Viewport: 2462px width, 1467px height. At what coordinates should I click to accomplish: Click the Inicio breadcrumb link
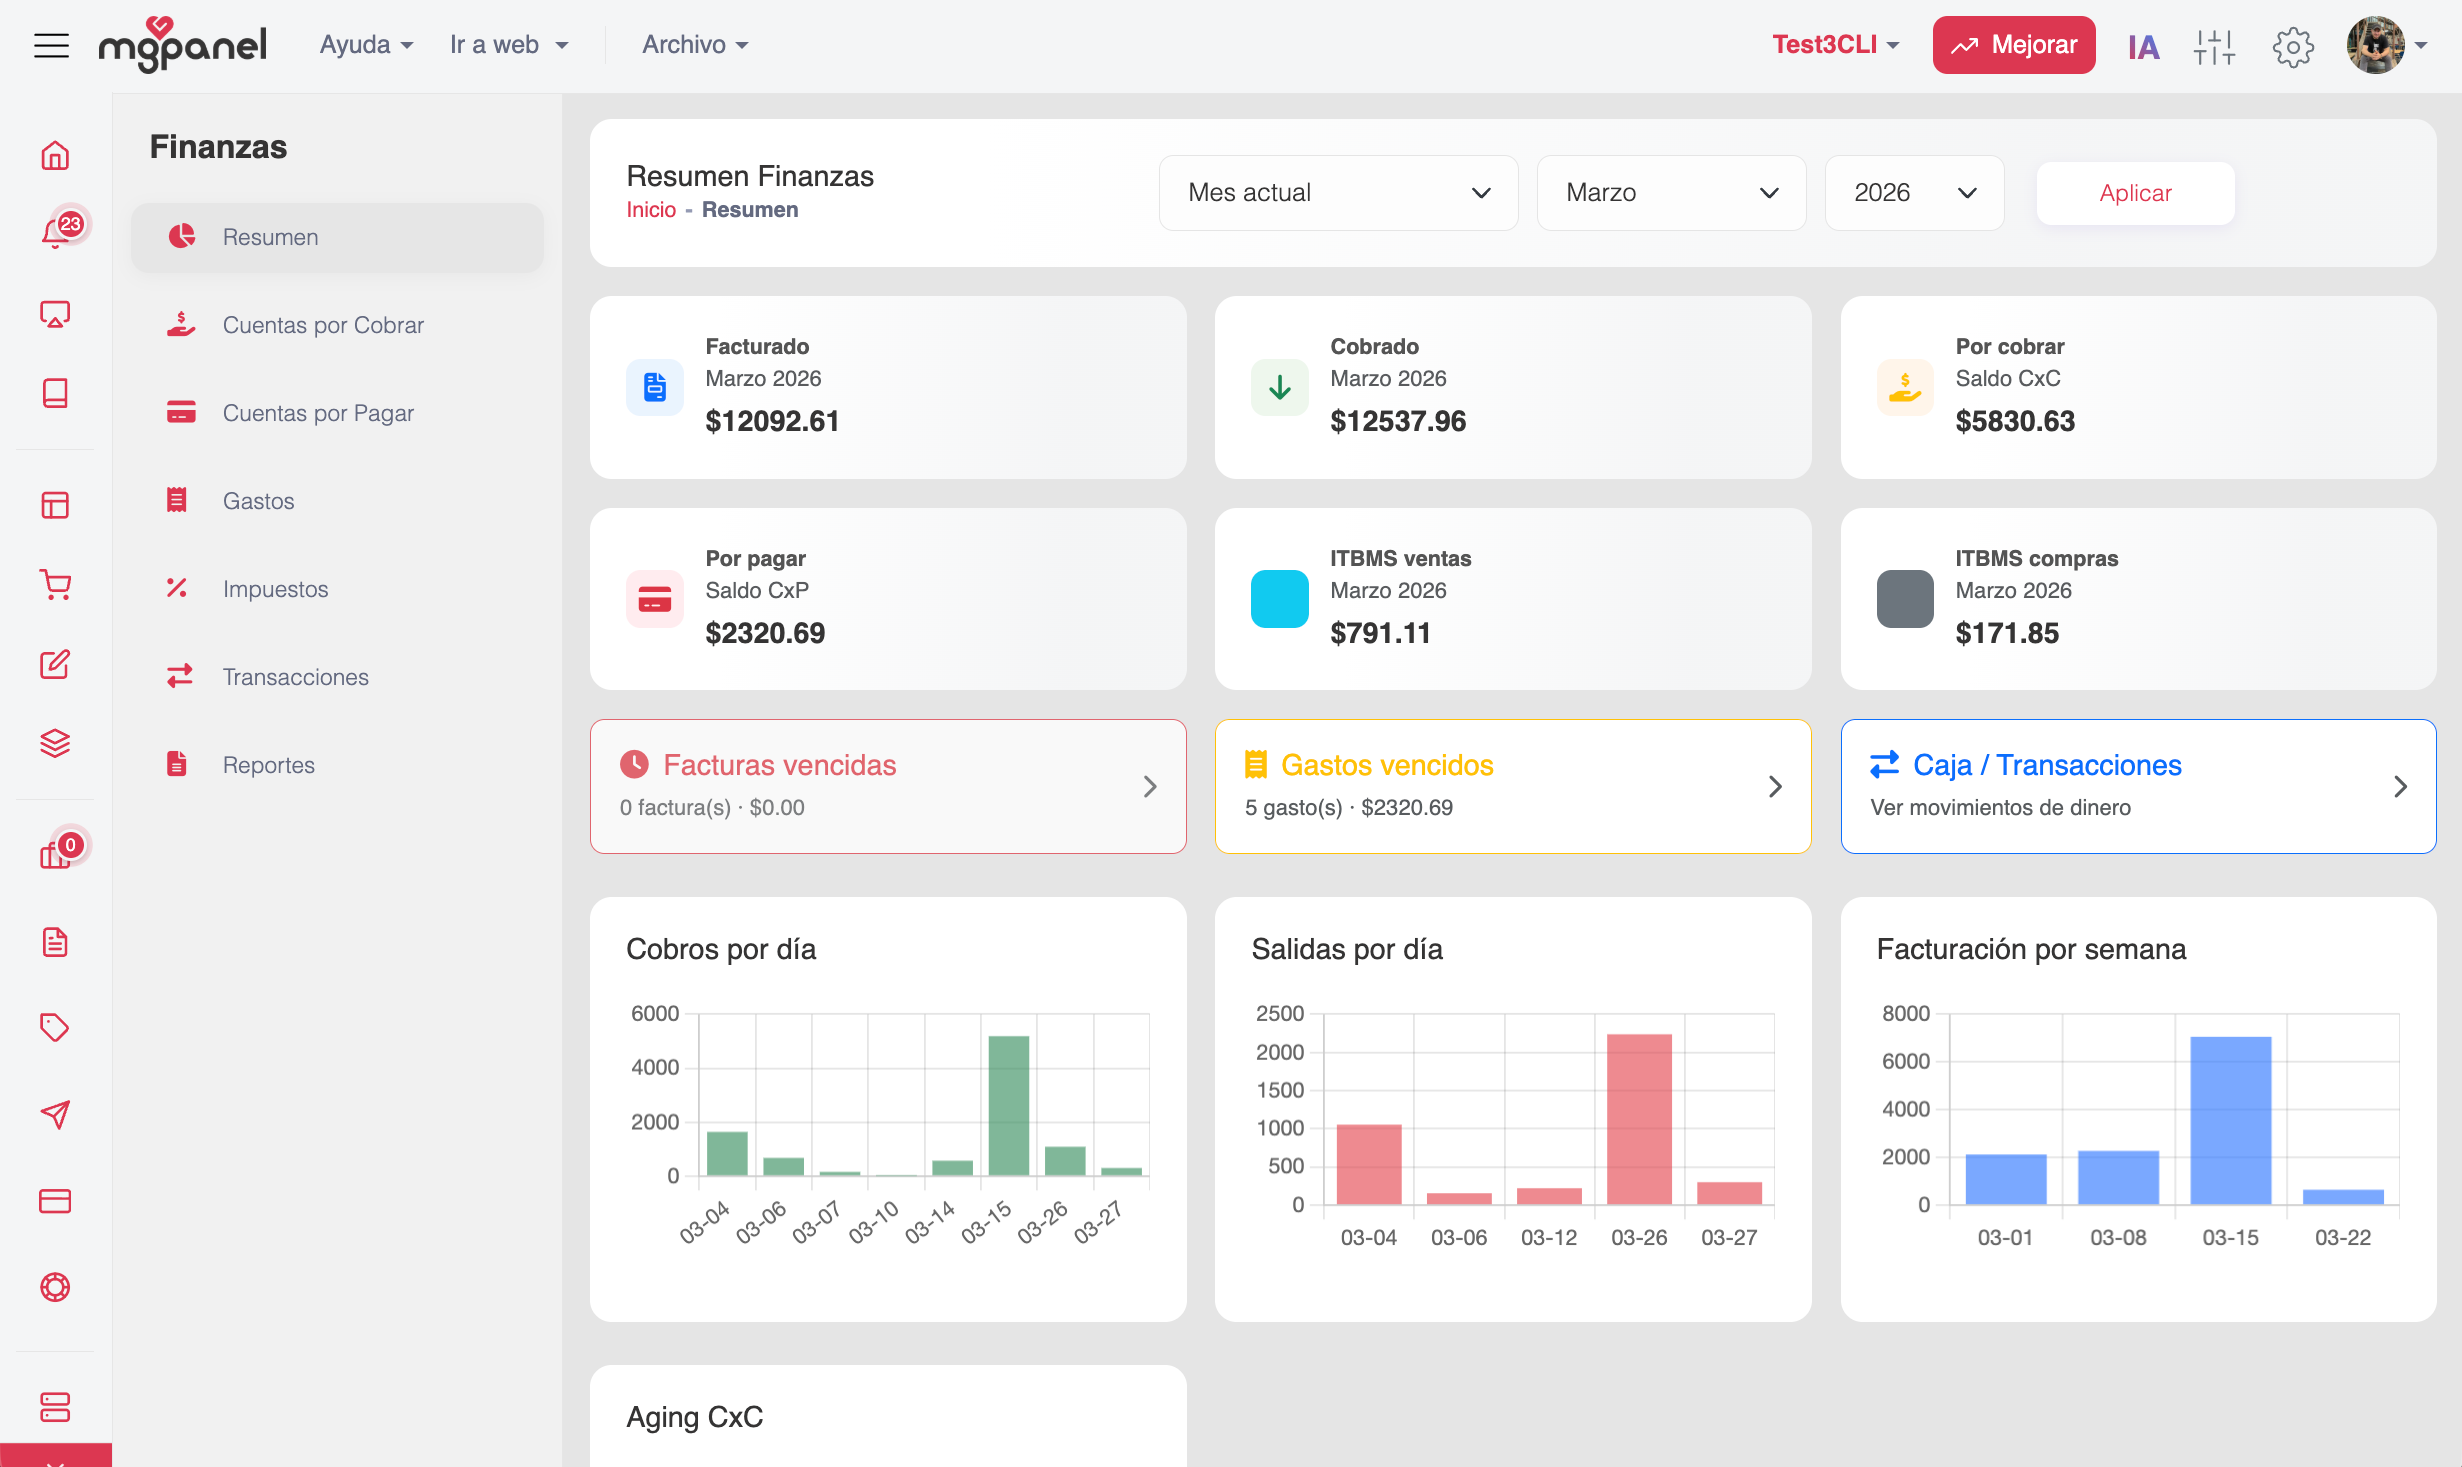tap(651, 210)
